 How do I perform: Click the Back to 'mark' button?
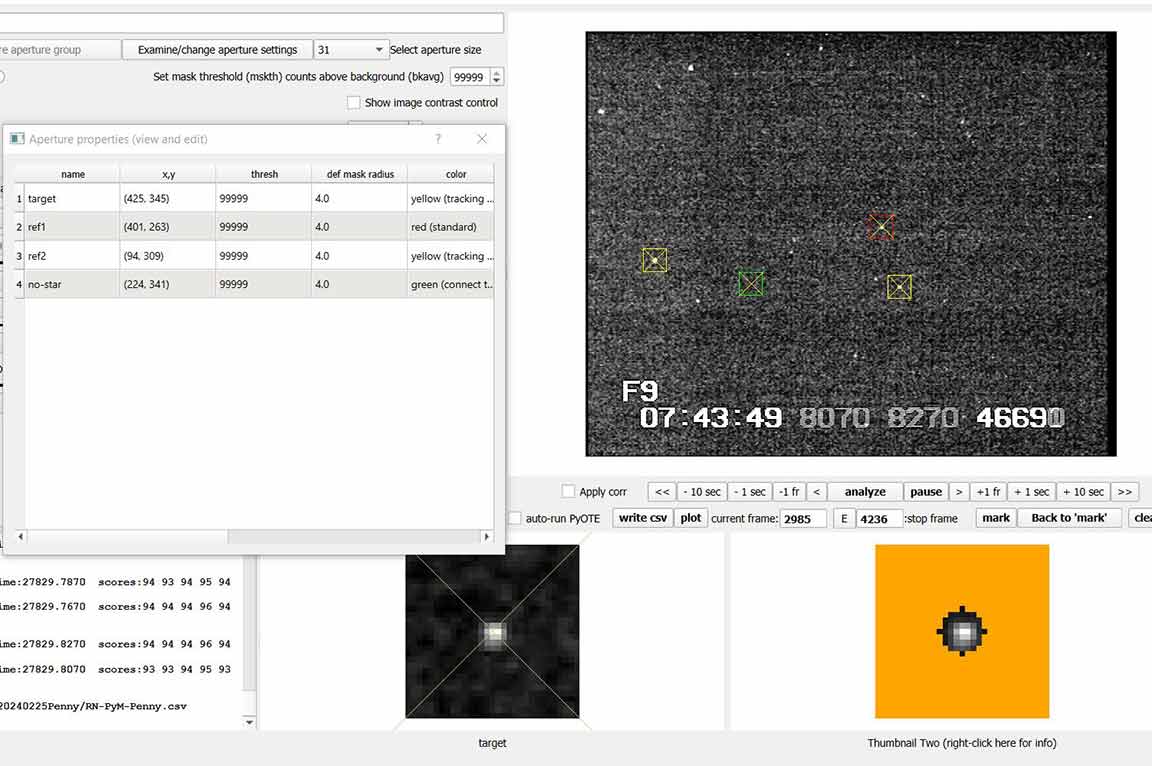click(1069, 518)
